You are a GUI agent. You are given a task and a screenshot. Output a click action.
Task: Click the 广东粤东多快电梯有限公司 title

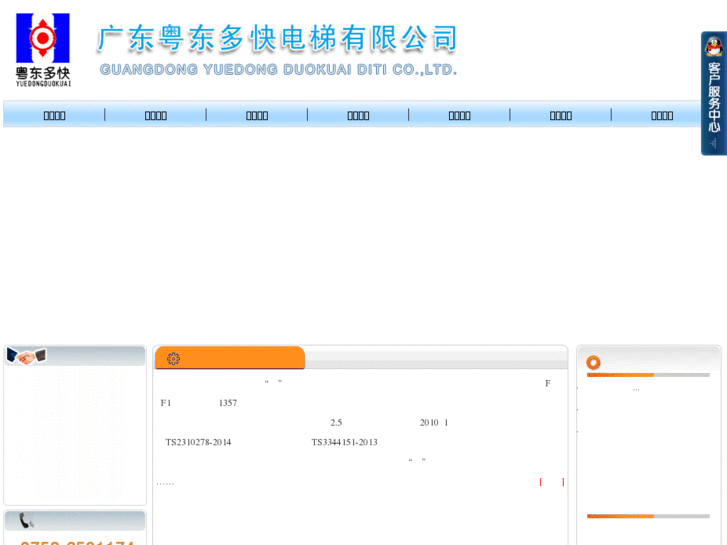[277, 38]
